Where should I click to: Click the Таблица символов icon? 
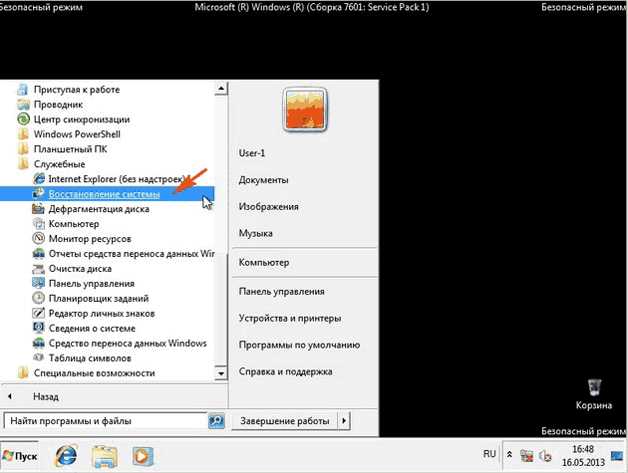click(x=38, y=358)
